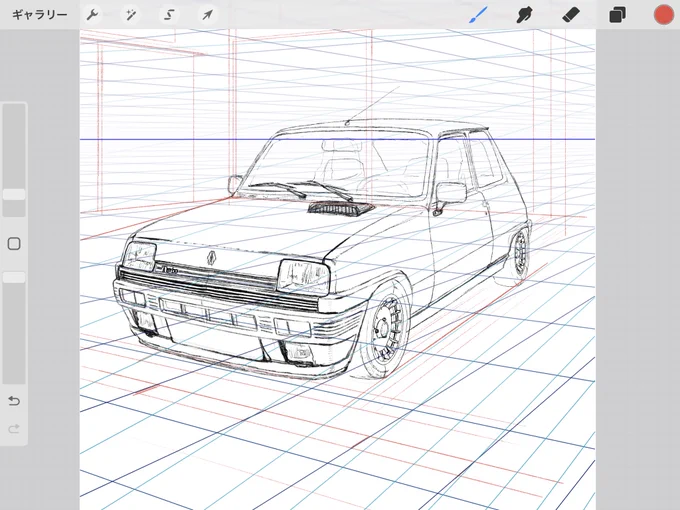This screenshot has width=680, height=510.
Task: Open the red color picker circle
Action: click(x=664, y=15)
